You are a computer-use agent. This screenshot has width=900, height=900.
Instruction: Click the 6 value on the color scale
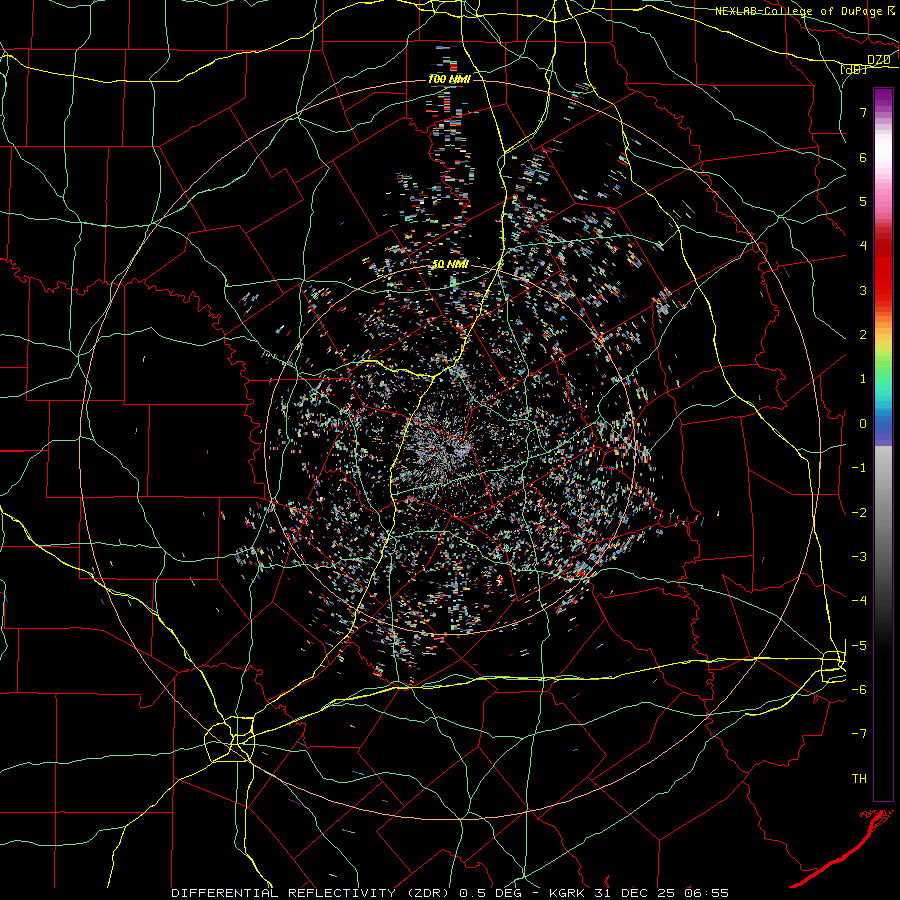[x=863, y=157]
